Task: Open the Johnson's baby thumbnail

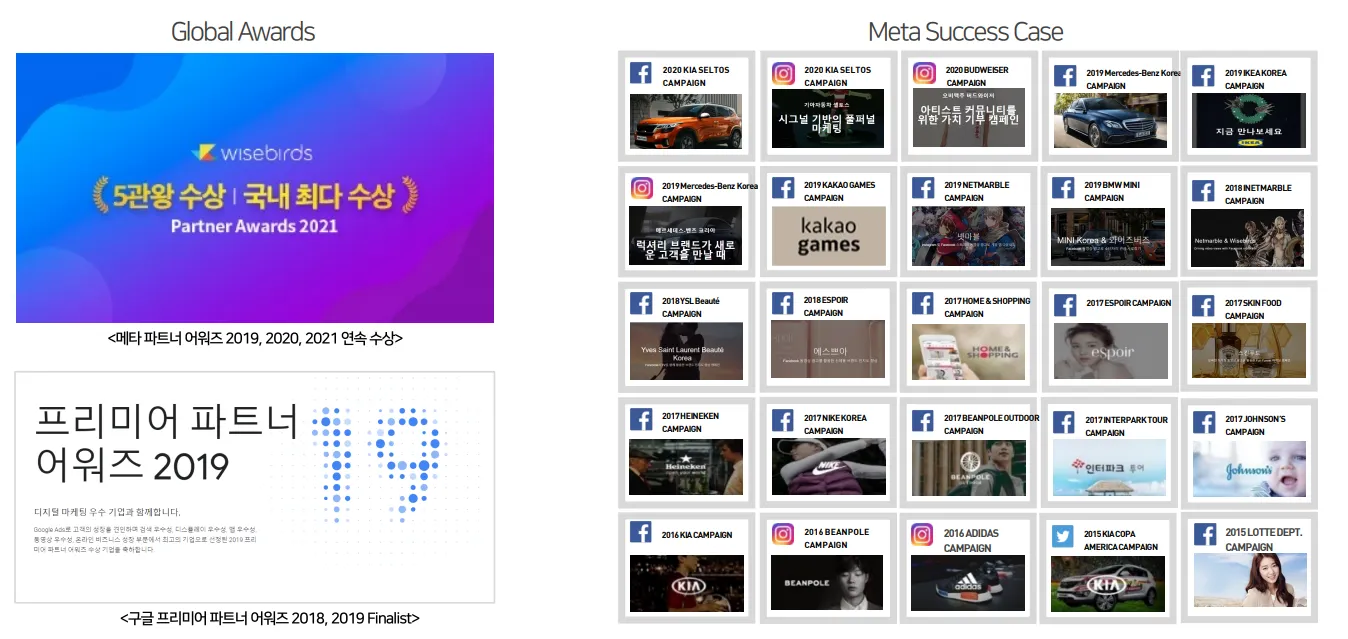Action: (1249, 469)
